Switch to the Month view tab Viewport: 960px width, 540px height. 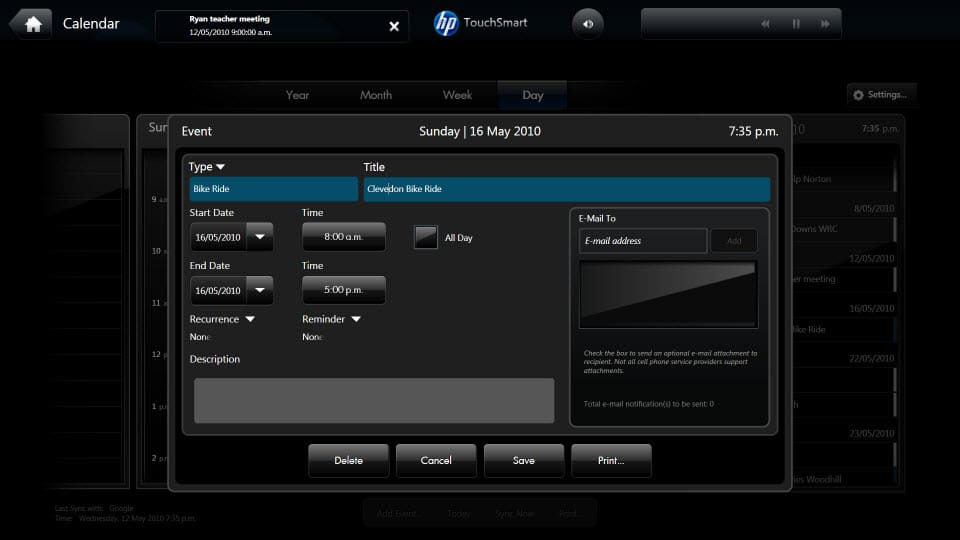(x=376, y=95)
